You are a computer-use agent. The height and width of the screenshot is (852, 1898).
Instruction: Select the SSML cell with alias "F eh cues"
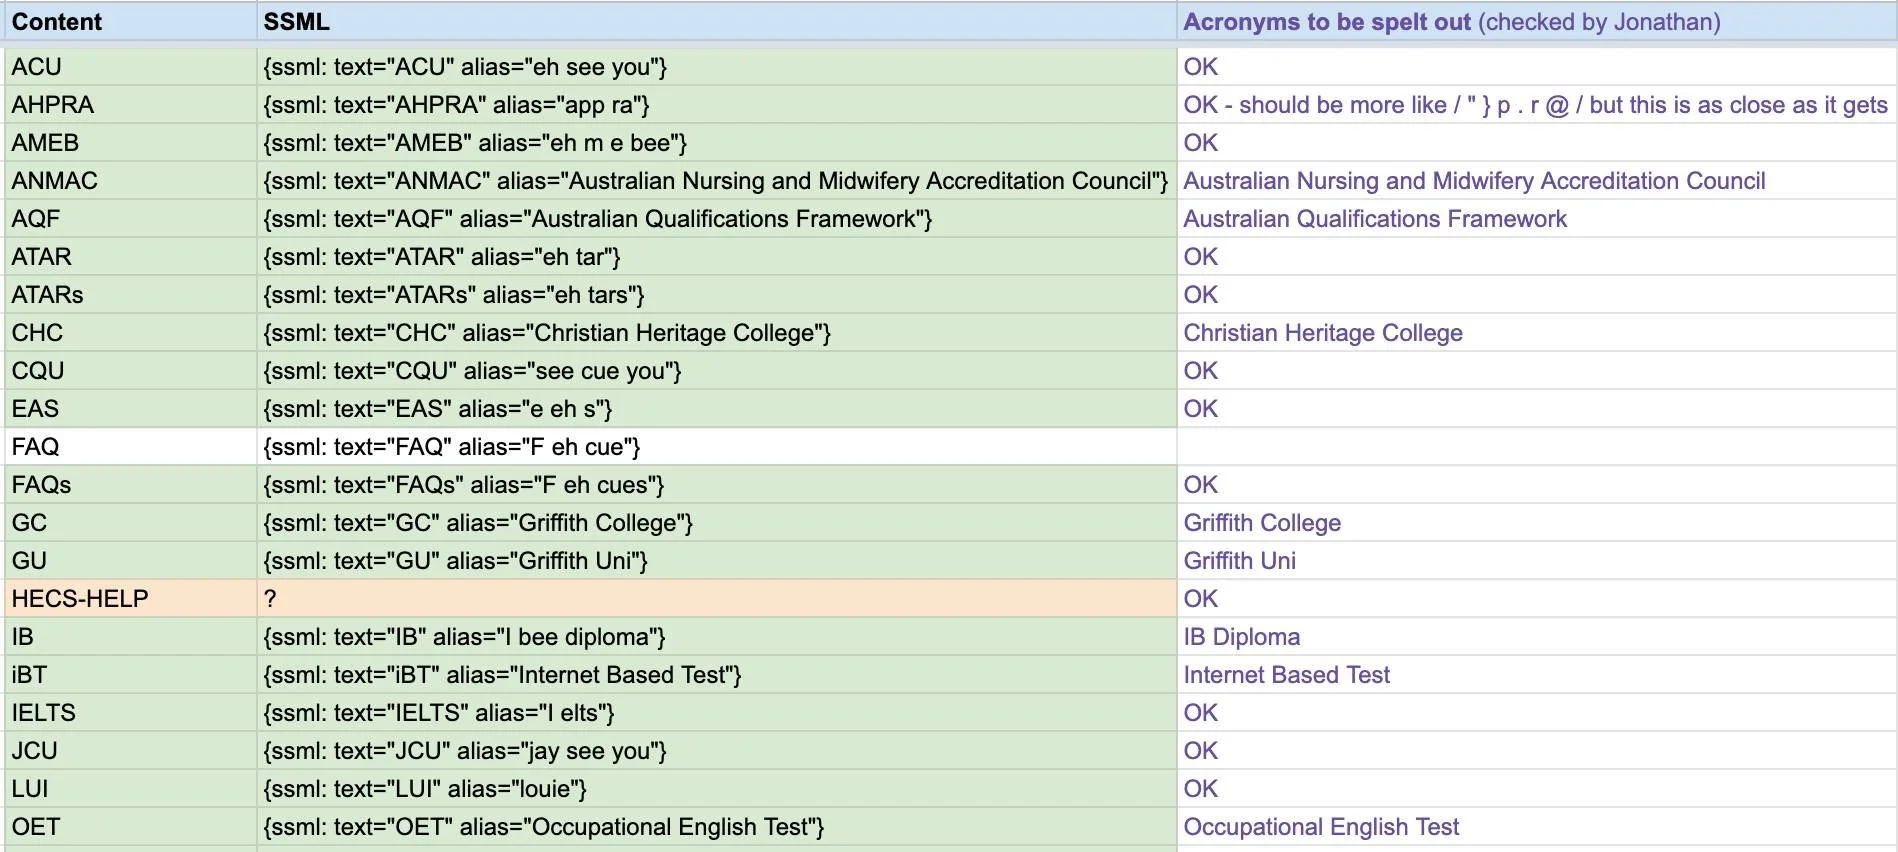(x=717, y=485)
